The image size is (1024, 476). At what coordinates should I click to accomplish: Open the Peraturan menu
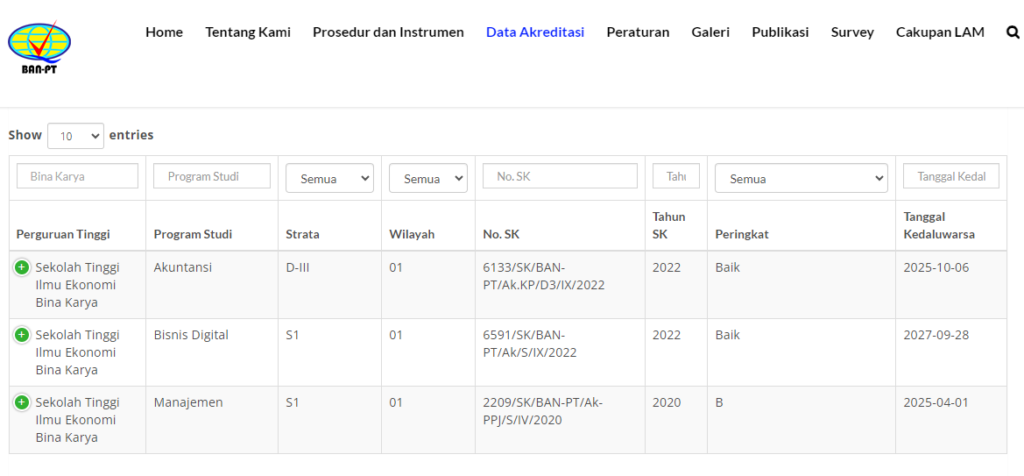(638, 32)
